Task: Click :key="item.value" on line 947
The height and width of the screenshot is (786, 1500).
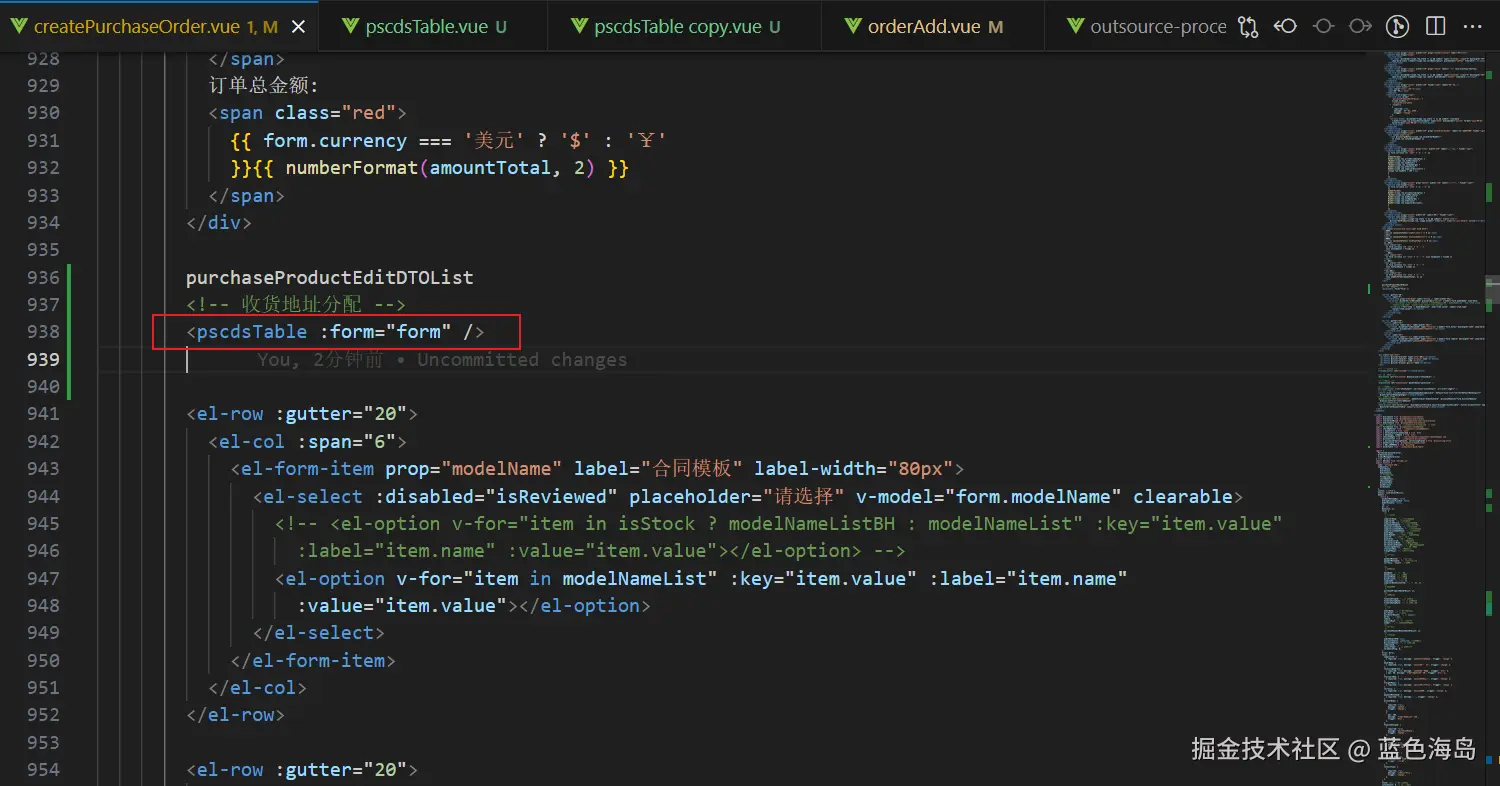Action: (x=823, y=578)
